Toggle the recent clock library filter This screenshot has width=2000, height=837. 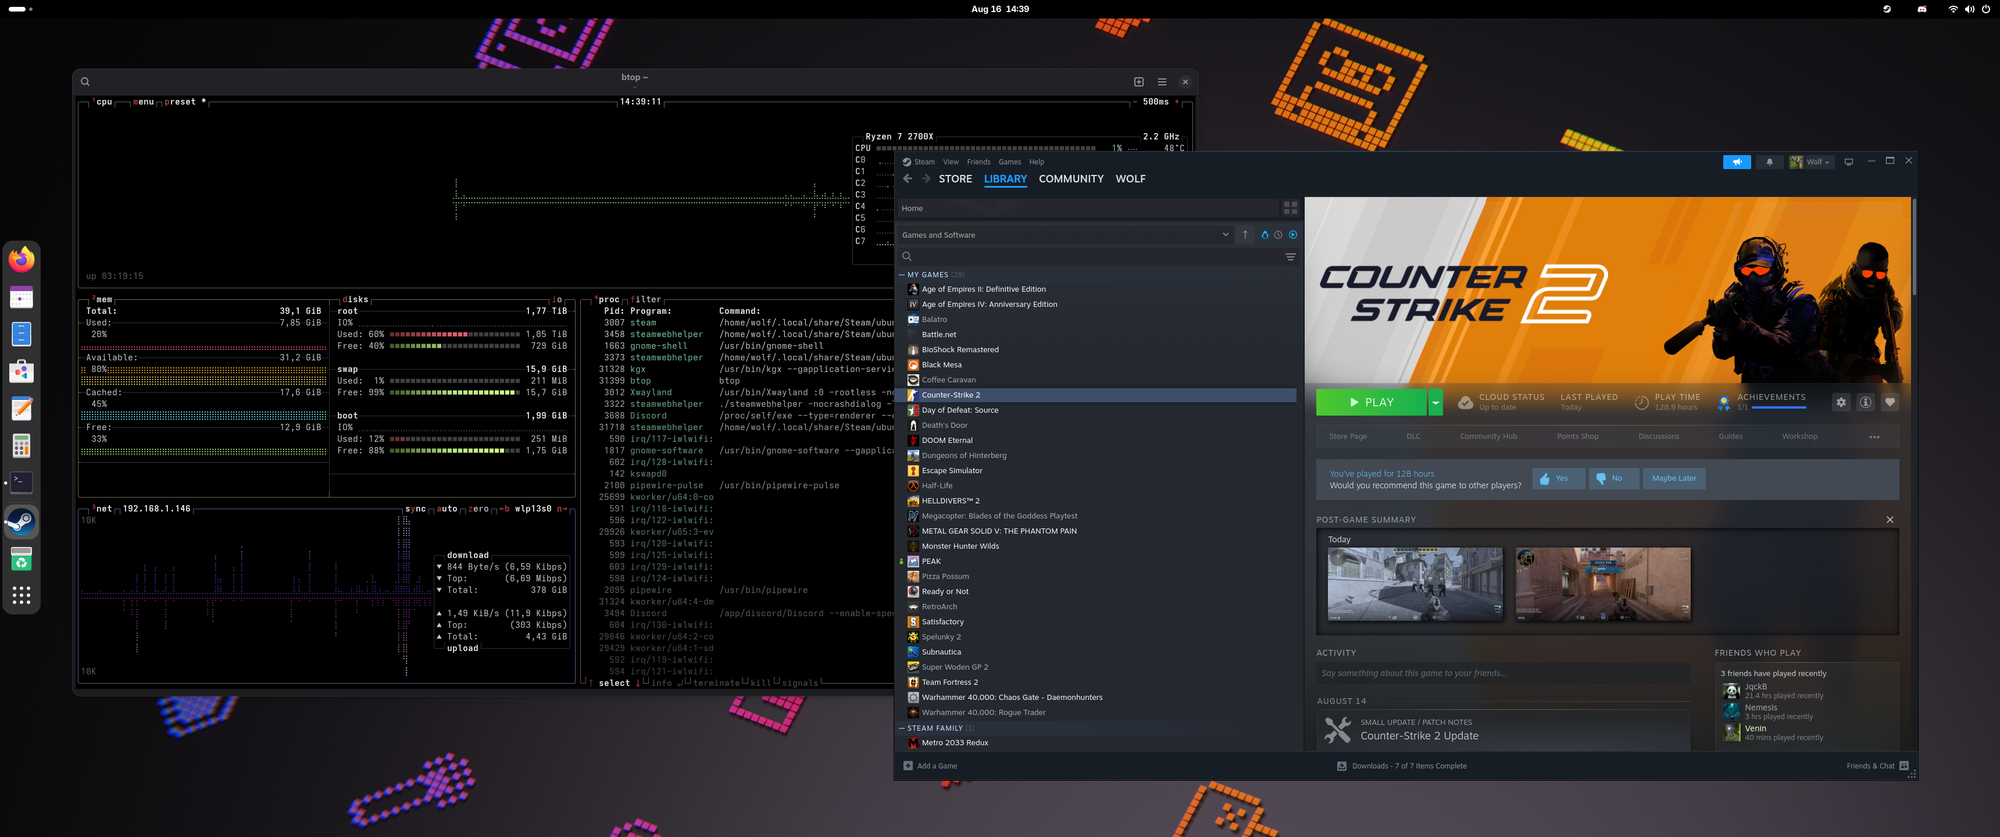(x=1278, y=235)
